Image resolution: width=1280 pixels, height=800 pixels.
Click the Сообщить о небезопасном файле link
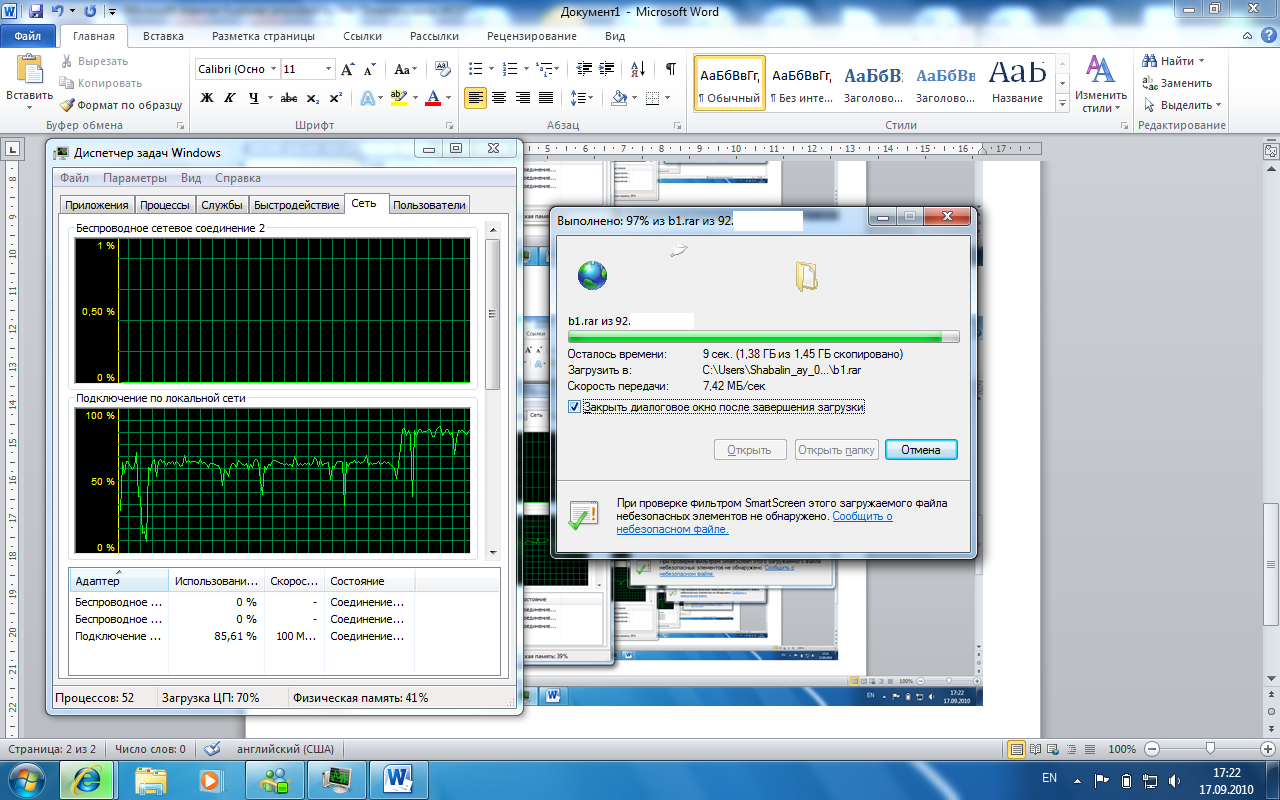(862, 517)
